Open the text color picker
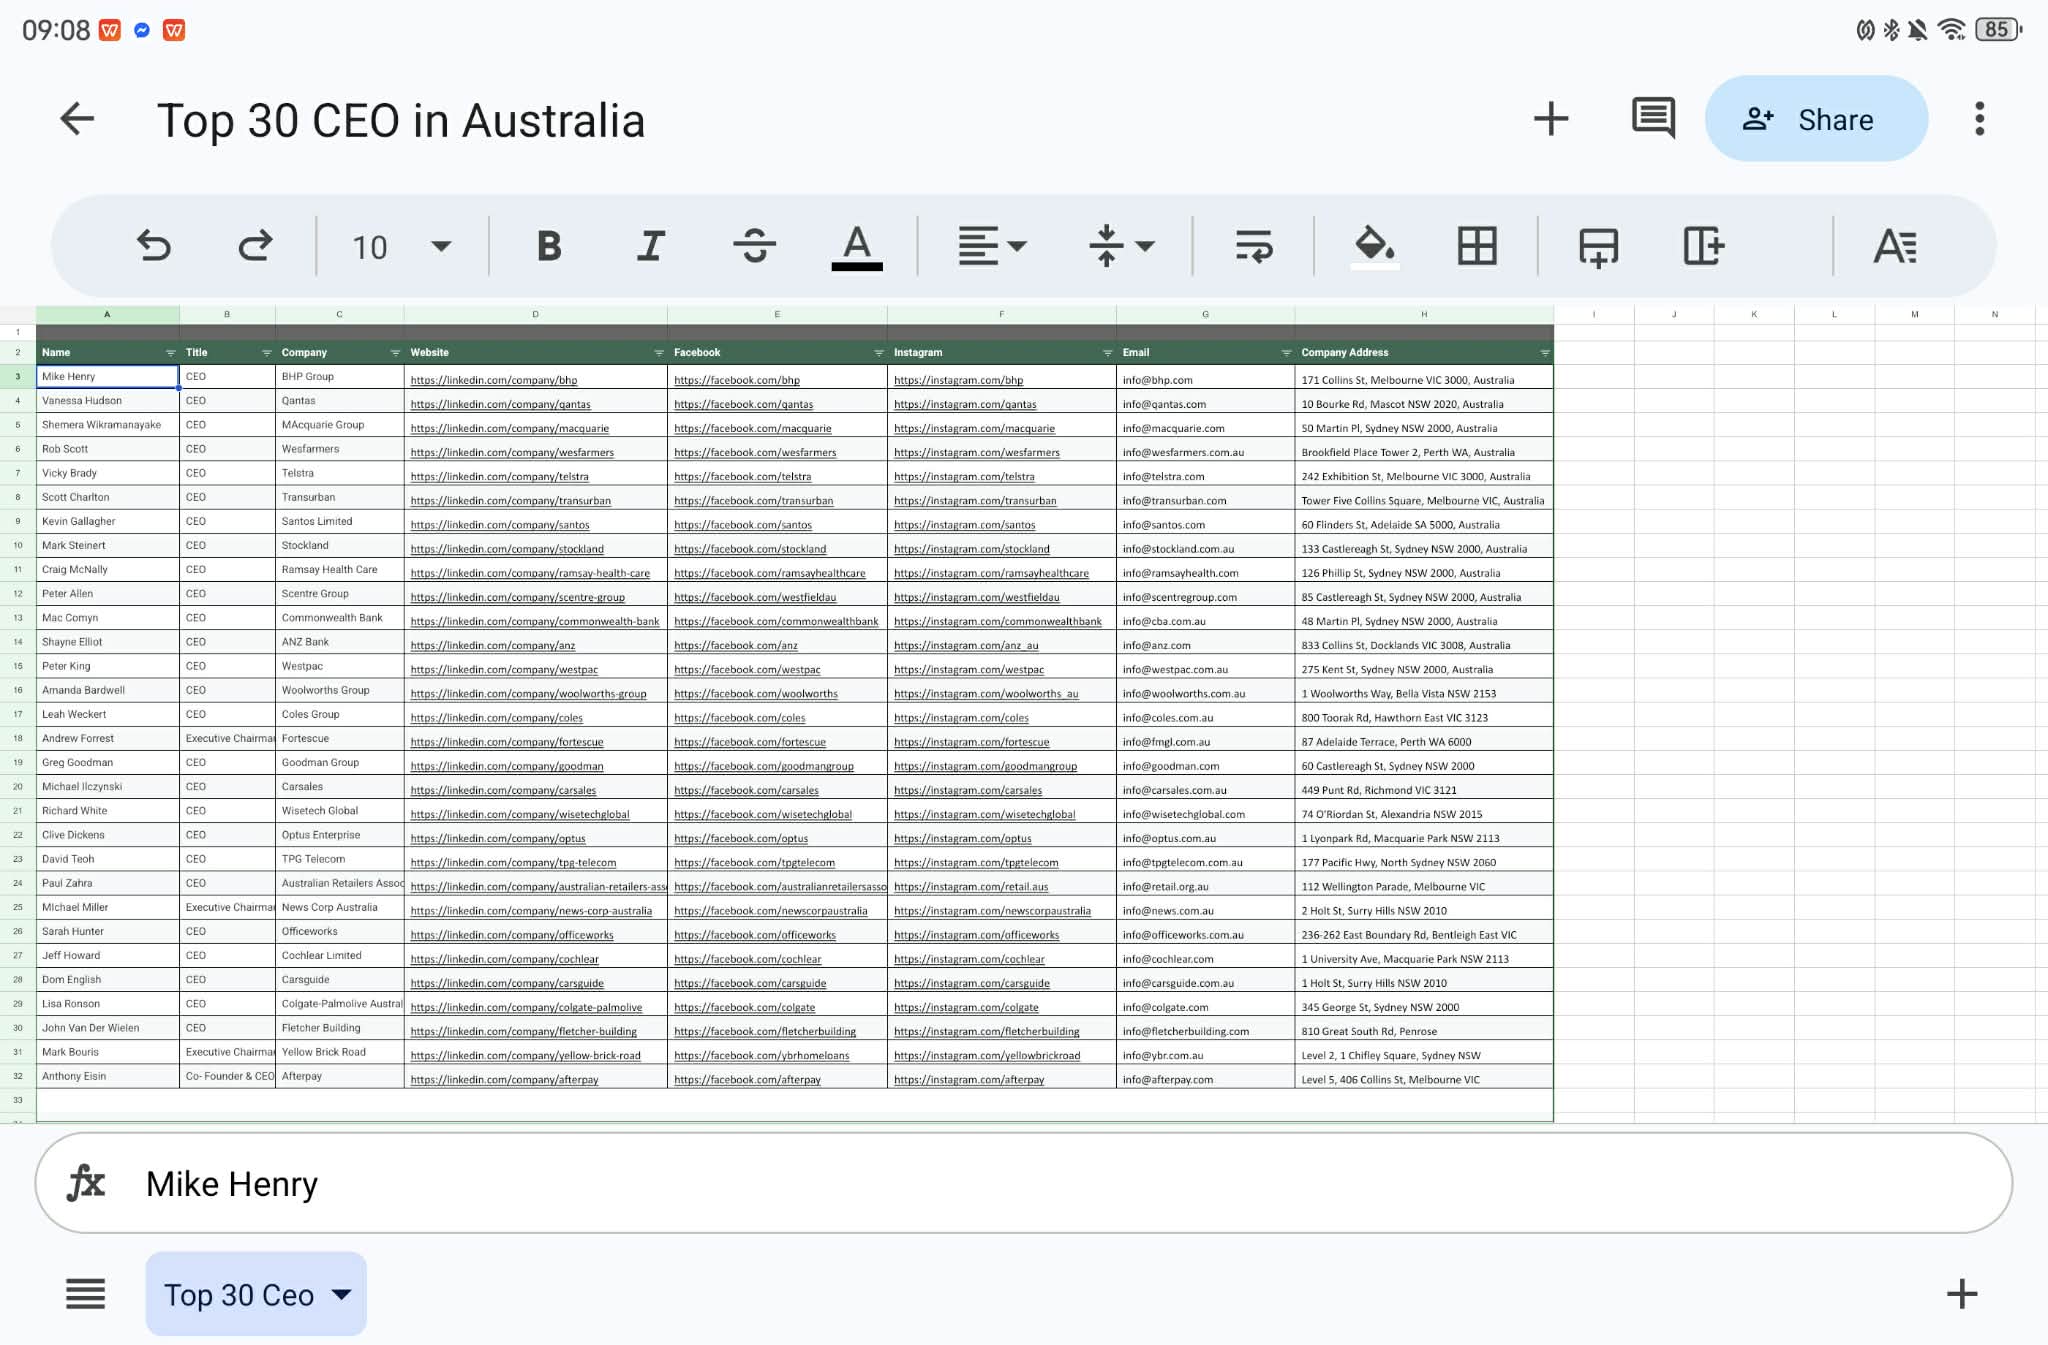 click(857, 246)
